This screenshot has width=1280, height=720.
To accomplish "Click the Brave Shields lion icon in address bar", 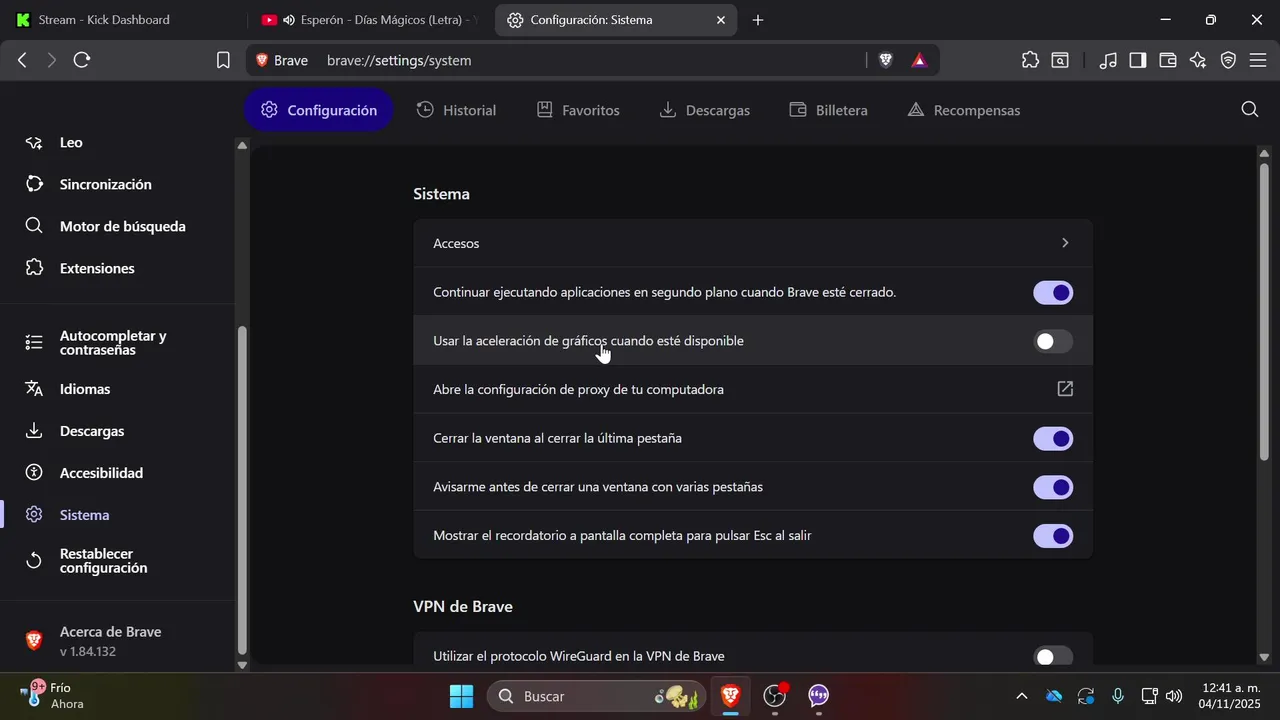I will pos(885,60).
